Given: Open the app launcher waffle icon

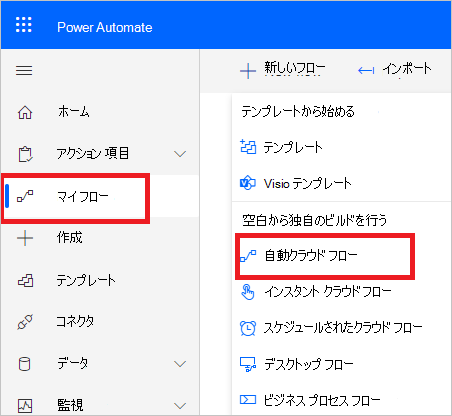Looking at the screenshot, I should coord(24,25).
